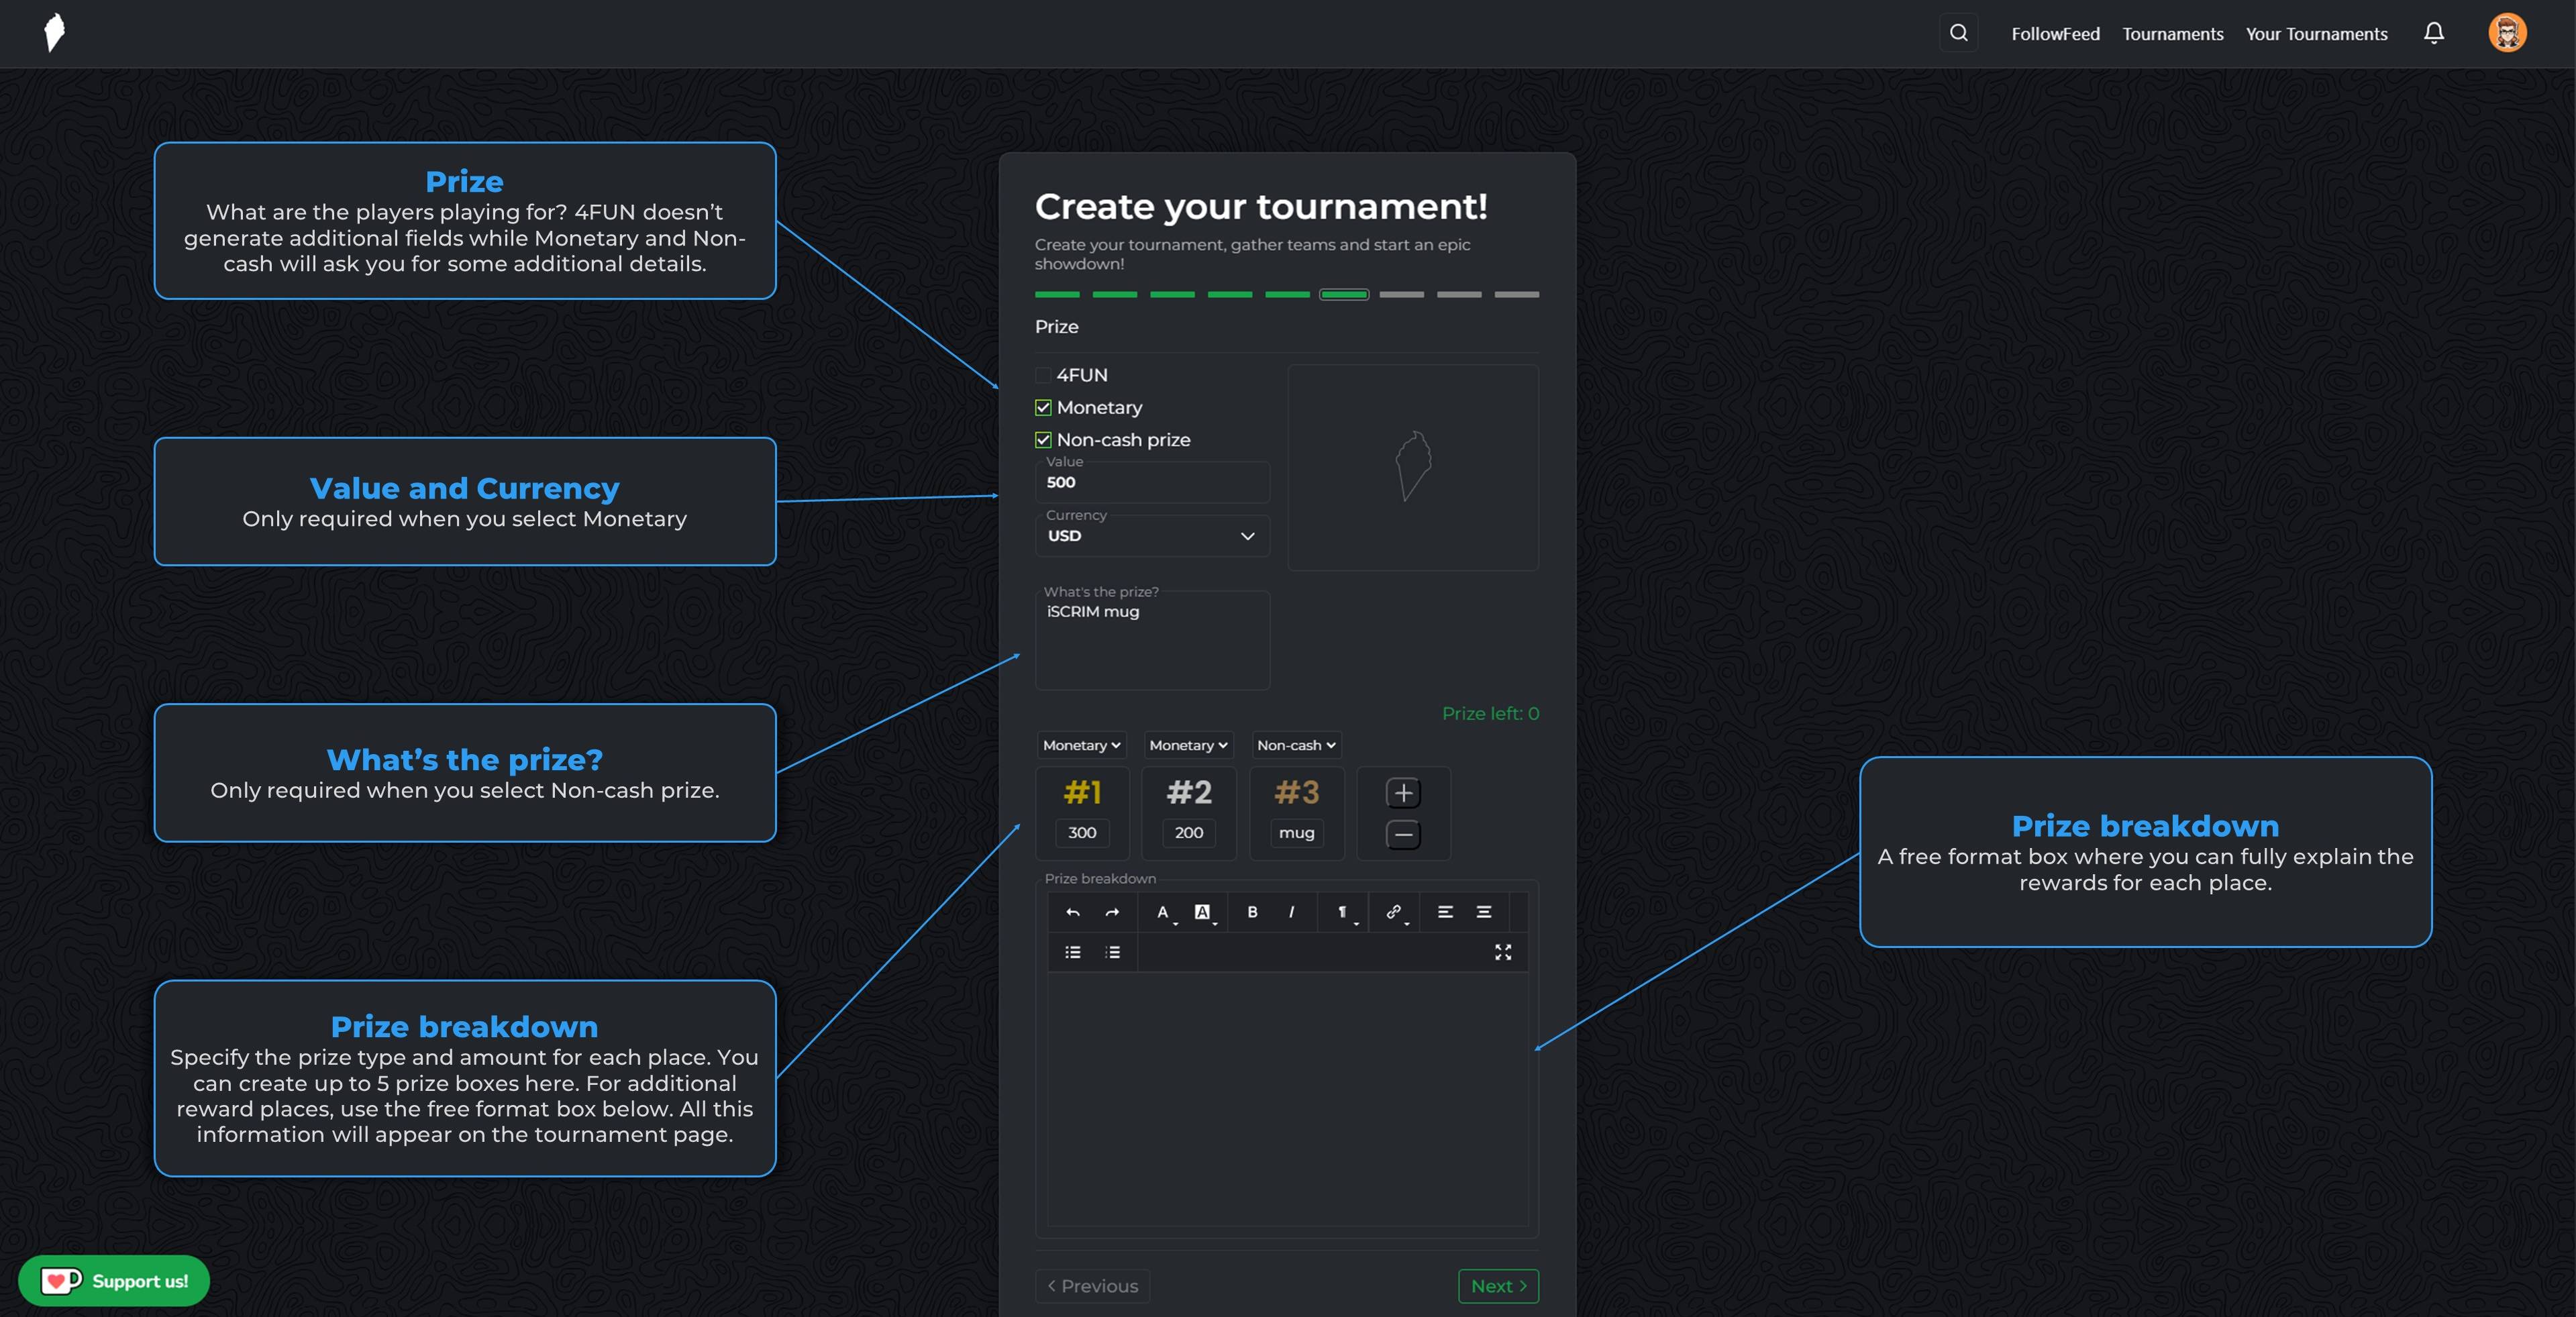
Task: Toggle bold formatting in prize breakdown editor
Action: tap(1252, 912)
